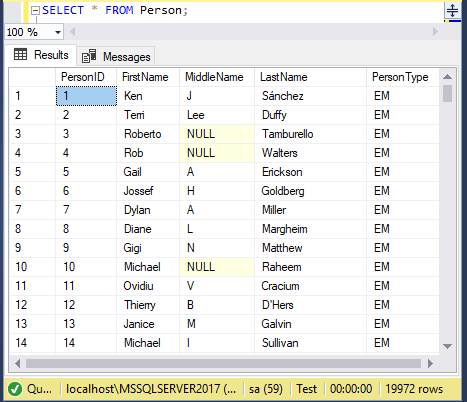Screen dimensions: 467x402
Task: Click the PersonType column header
Action: pyautogui.click(x=403, y=77)
